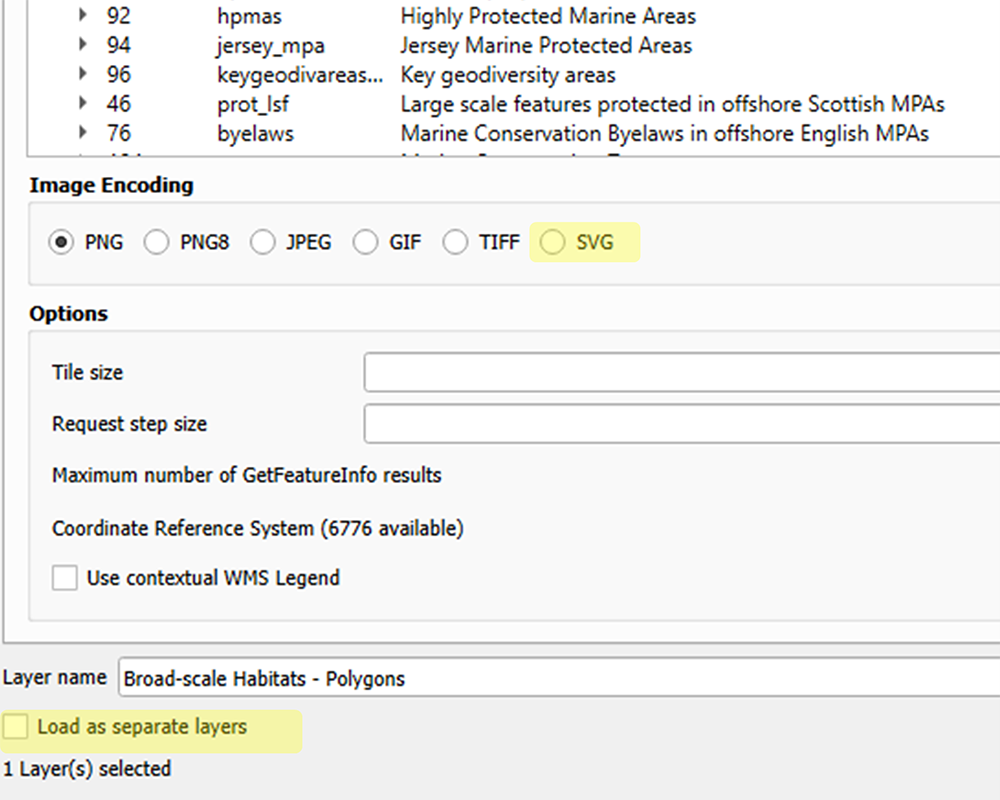Screen dimensions: 1000x800
Task: Focus the Request step size field
Action: coord(680,424)
